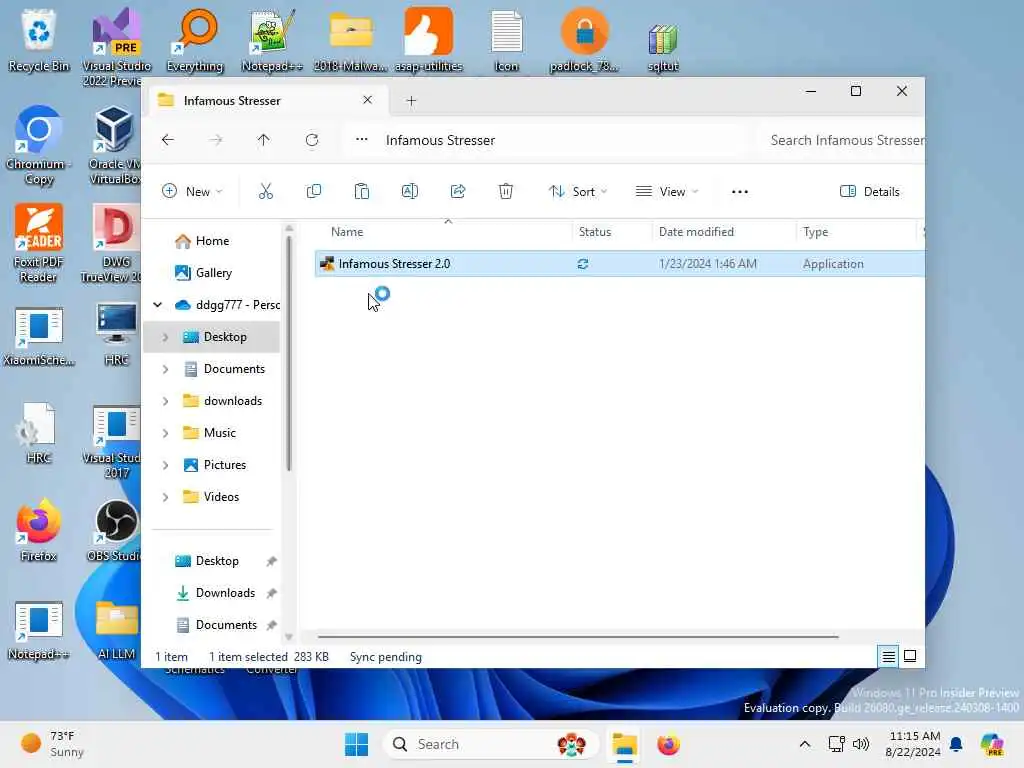Select Gallery in the navigation pane

click(214, 273)
